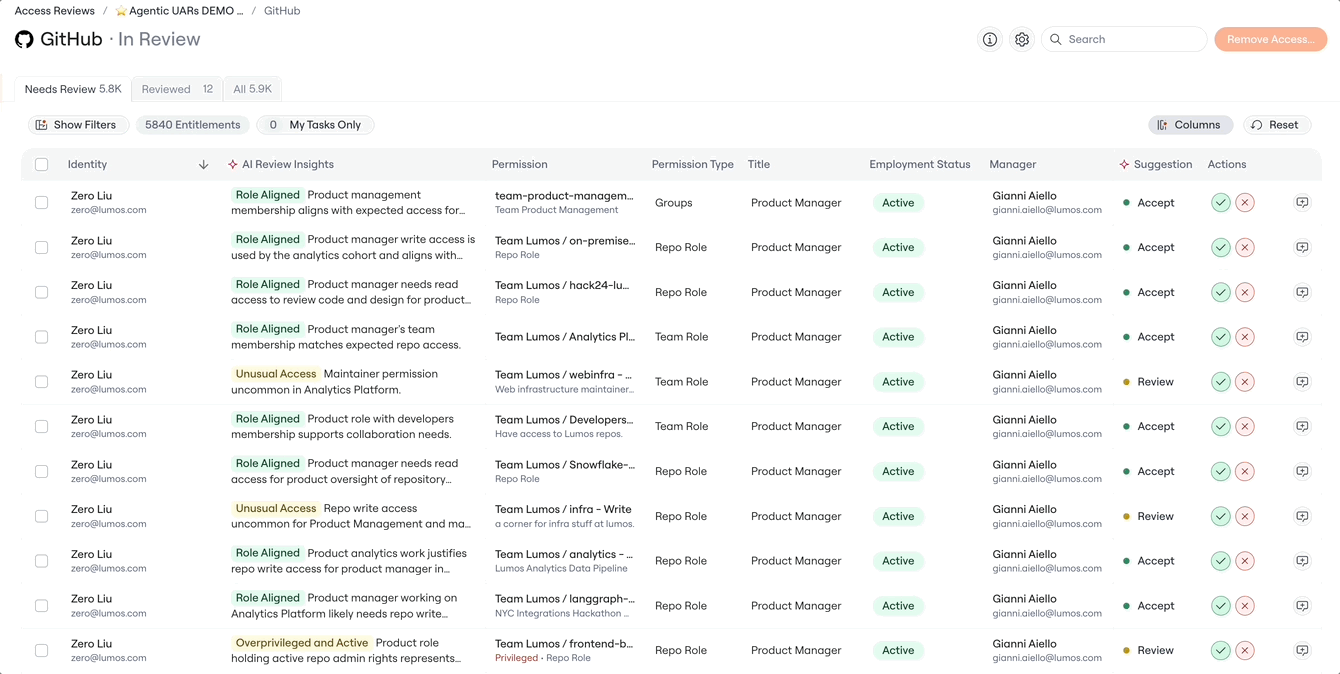The height and width of the screenshot is (674, 1340).
Task: Open the Columns chooser
Action: (x=1190, y=125)
